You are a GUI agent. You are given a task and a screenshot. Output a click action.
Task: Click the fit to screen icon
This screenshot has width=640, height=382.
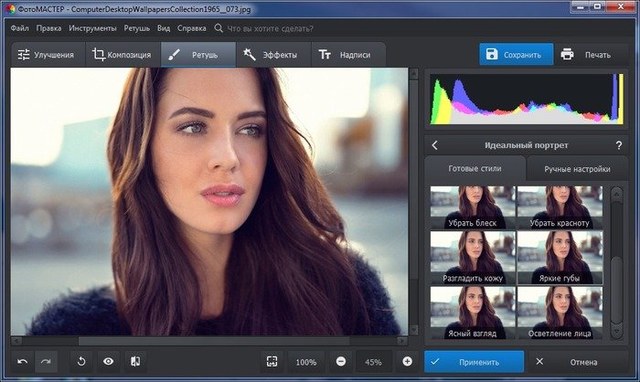tap(272, 362)
